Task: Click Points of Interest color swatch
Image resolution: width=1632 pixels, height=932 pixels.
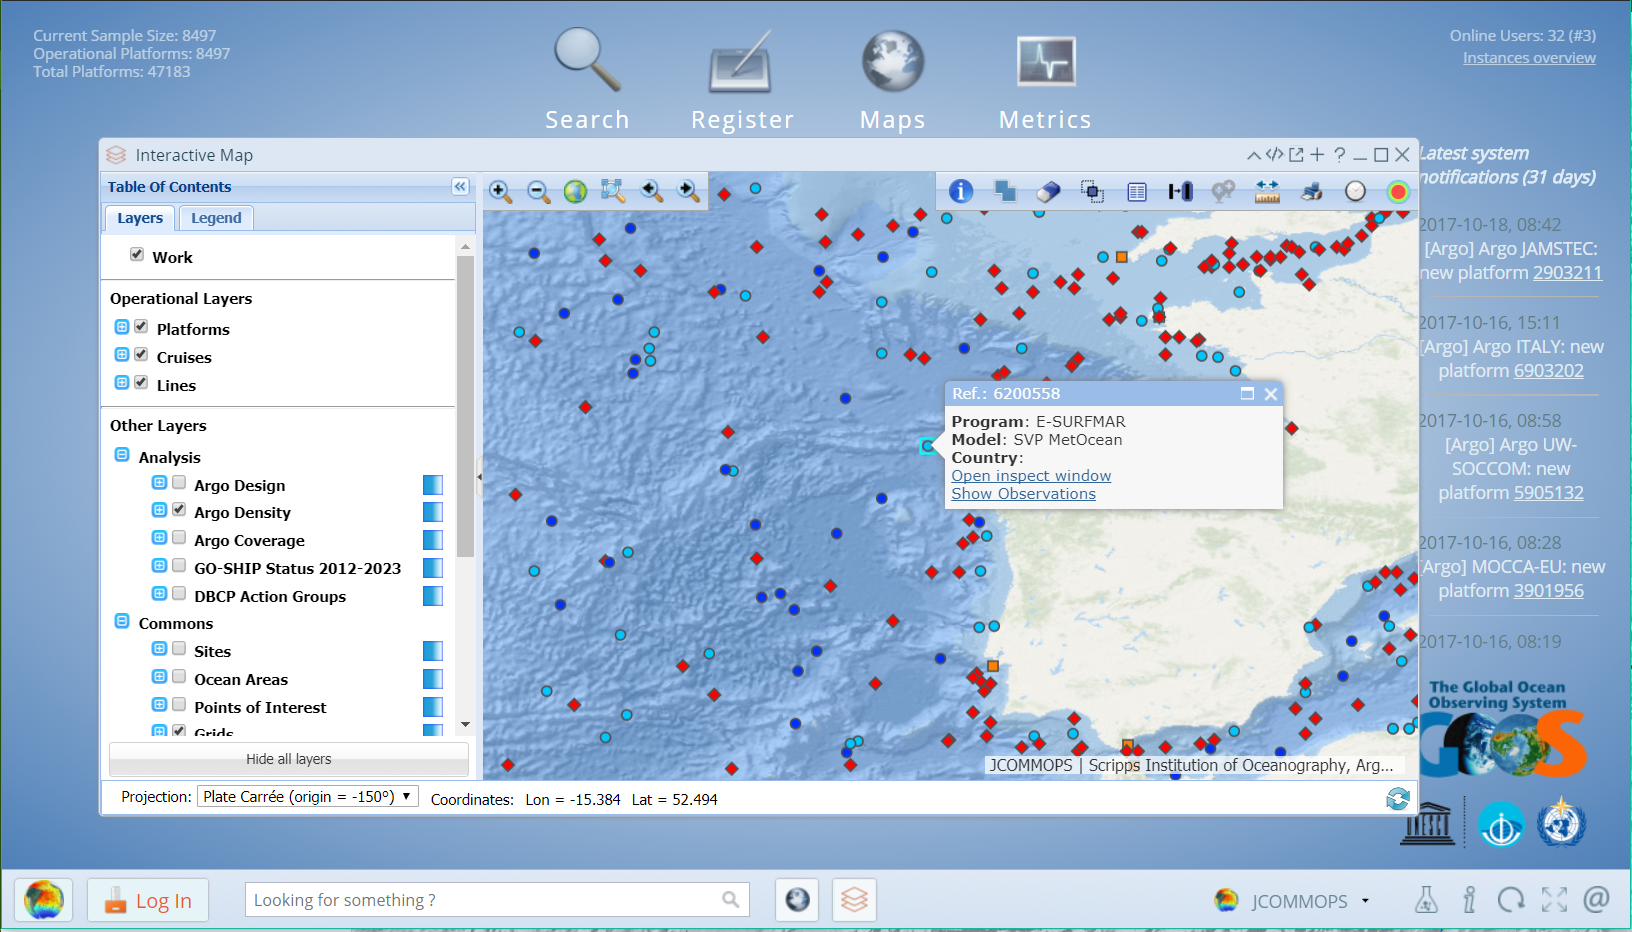Action: coord(433,707)
